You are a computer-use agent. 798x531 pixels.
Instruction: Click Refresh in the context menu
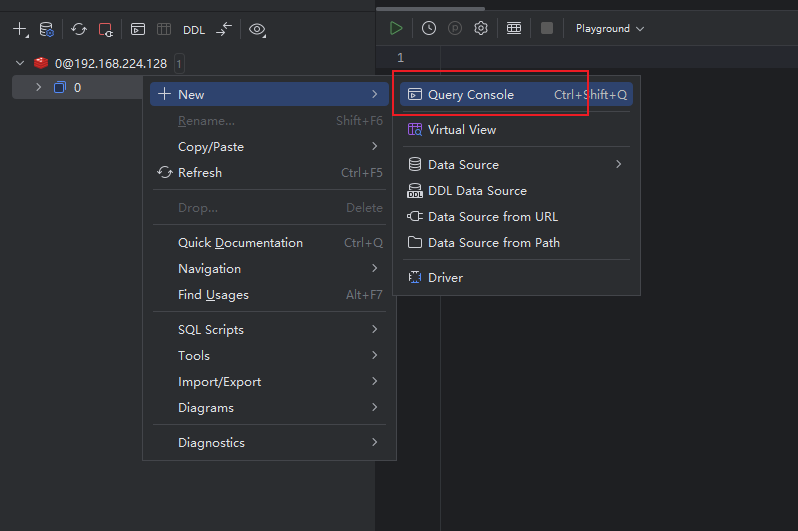click(x=200, y=172)
